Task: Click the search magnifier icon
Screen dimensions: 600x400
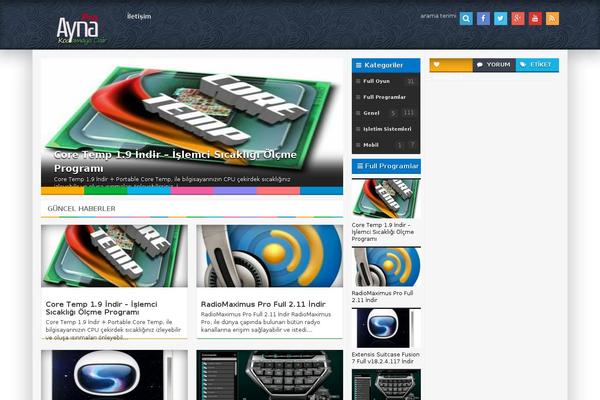Action: pyautogui.click(x=466, y=18)
